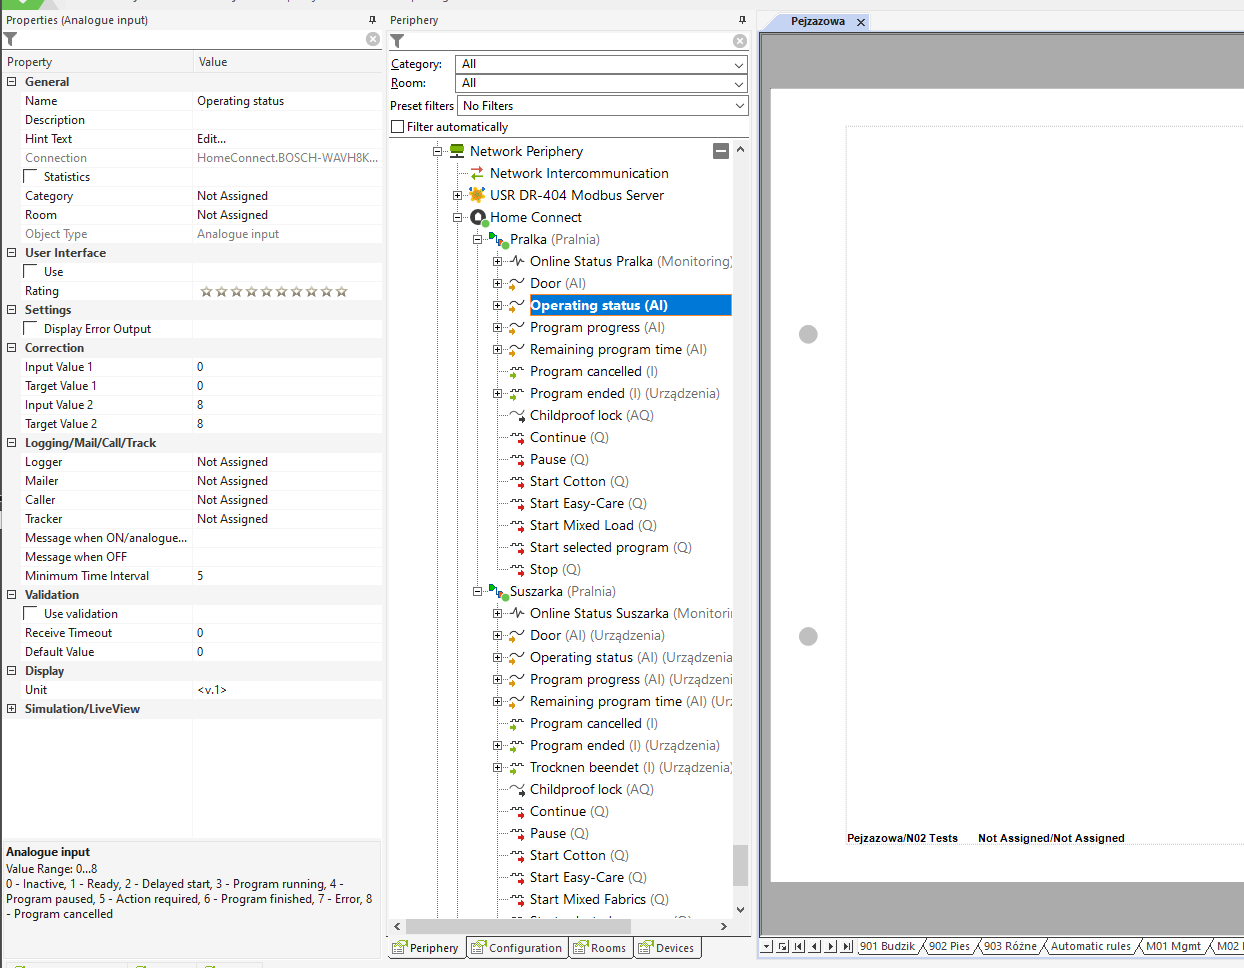1244x968 pixels.
Task: Click the Network Periphery computer icon
Action: (x=457, y=151)
